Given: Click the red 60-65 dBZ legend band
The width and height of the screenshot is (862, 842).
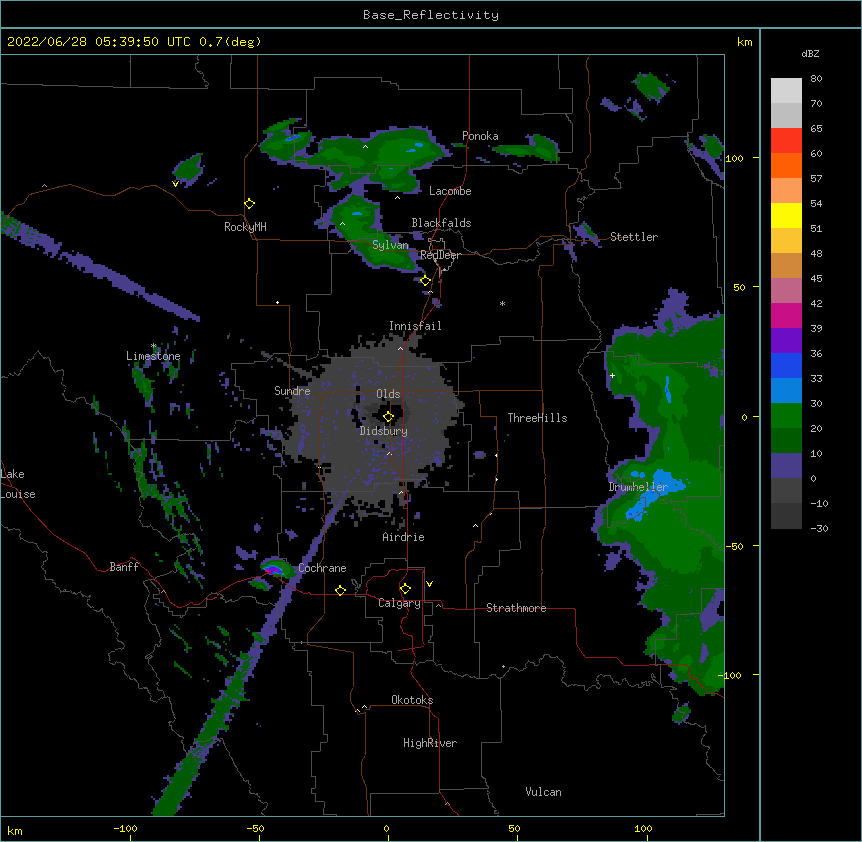Looking at the screenshot, I should pyautogui.click(x=786, y=140).
